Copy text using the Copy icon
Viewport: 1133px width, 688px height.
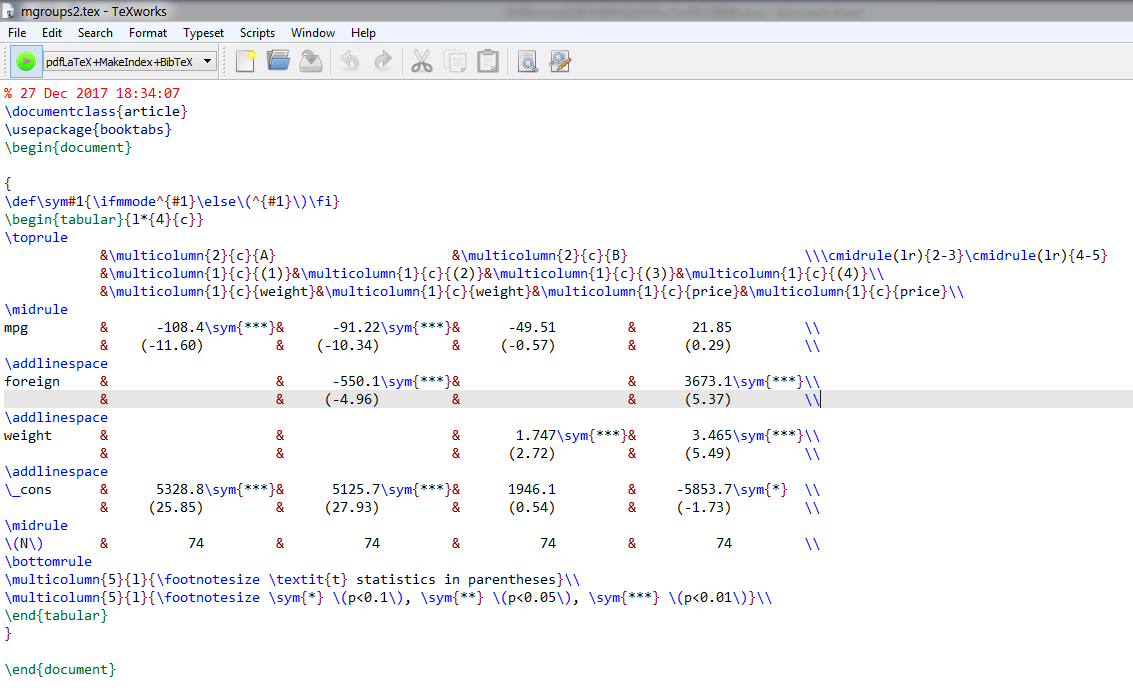click(456, 61)
